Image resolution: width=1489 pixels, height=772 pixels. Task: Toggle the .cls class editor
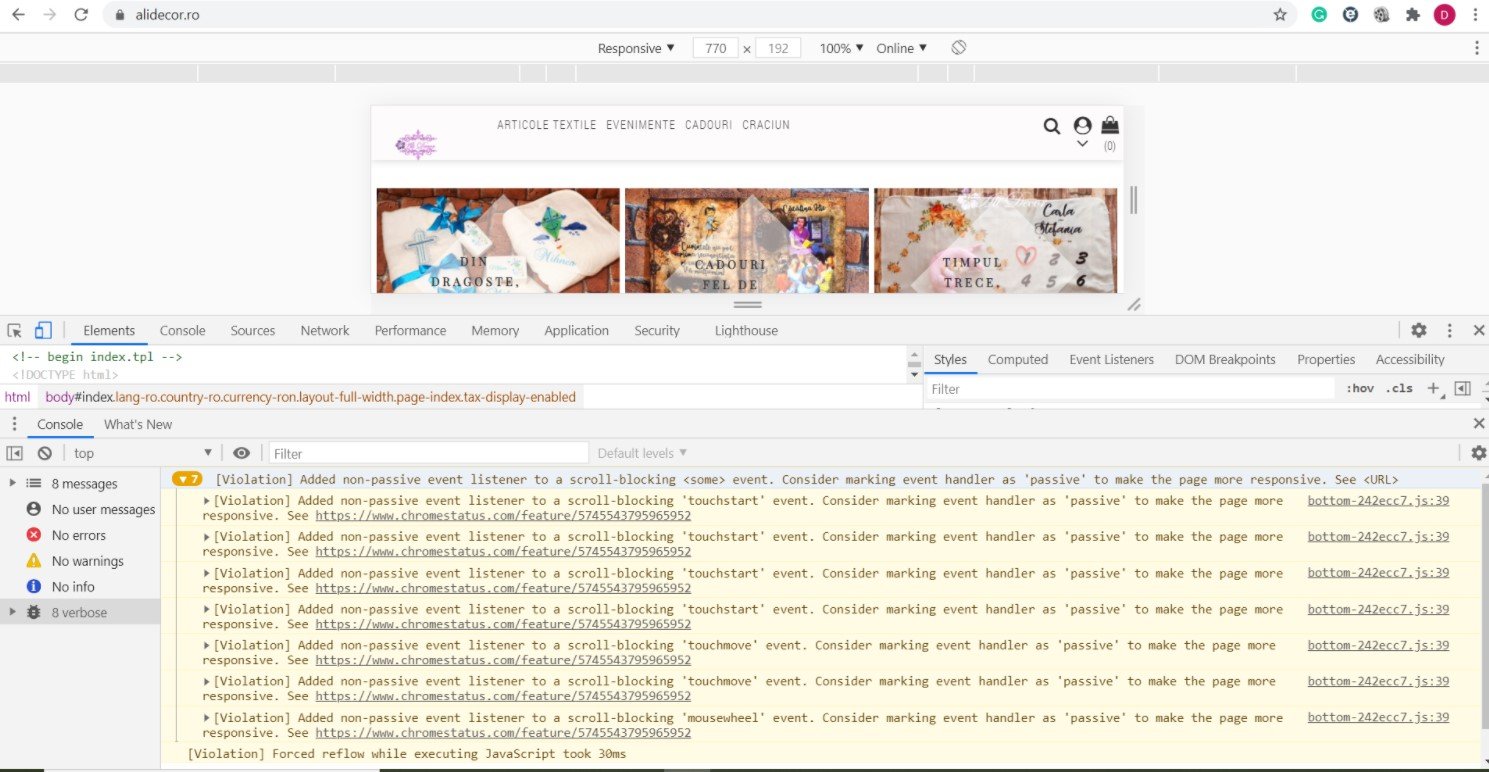(1399, 388)
